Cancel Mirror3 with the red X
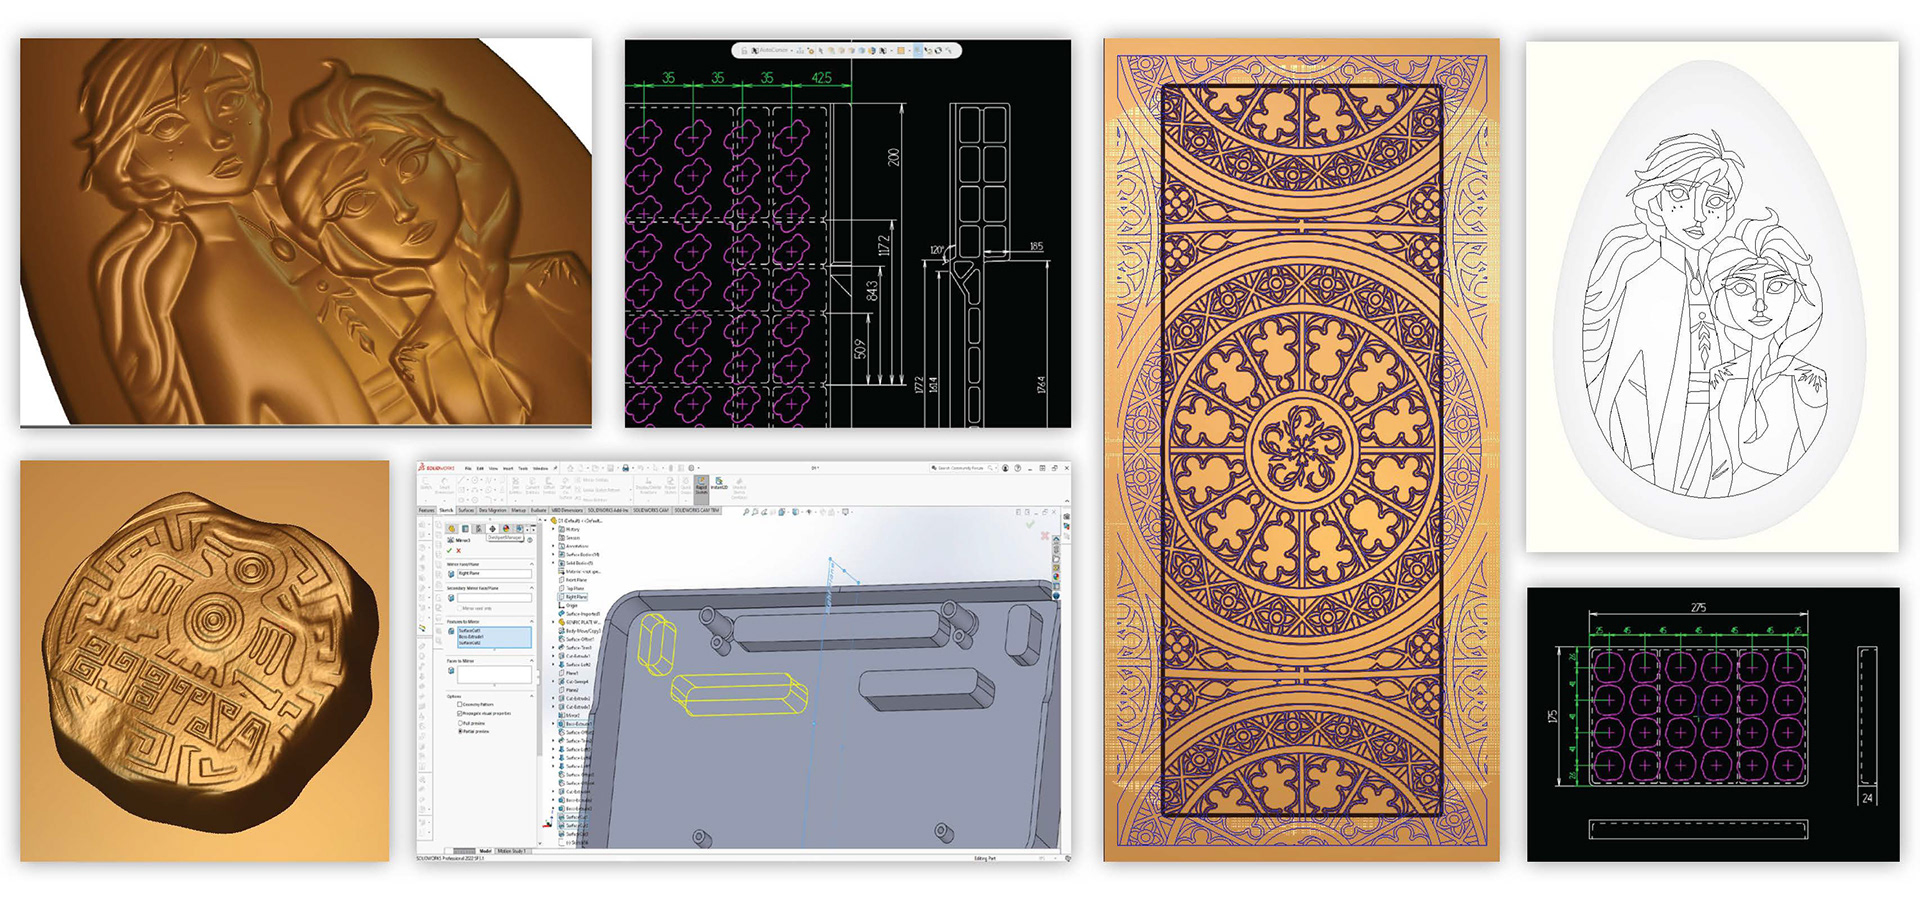Viewport: 1920px width, 900px height. click(x=459, y=550)
